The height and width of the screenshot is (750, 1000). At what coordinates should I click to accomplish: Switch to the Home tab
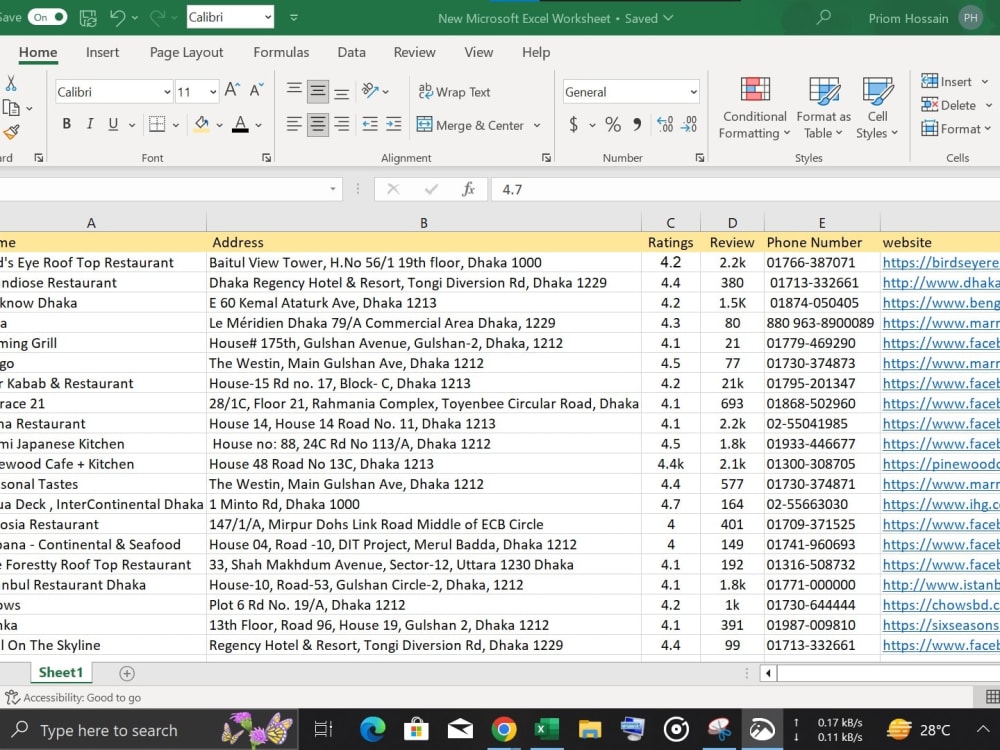tap(38, 52)
